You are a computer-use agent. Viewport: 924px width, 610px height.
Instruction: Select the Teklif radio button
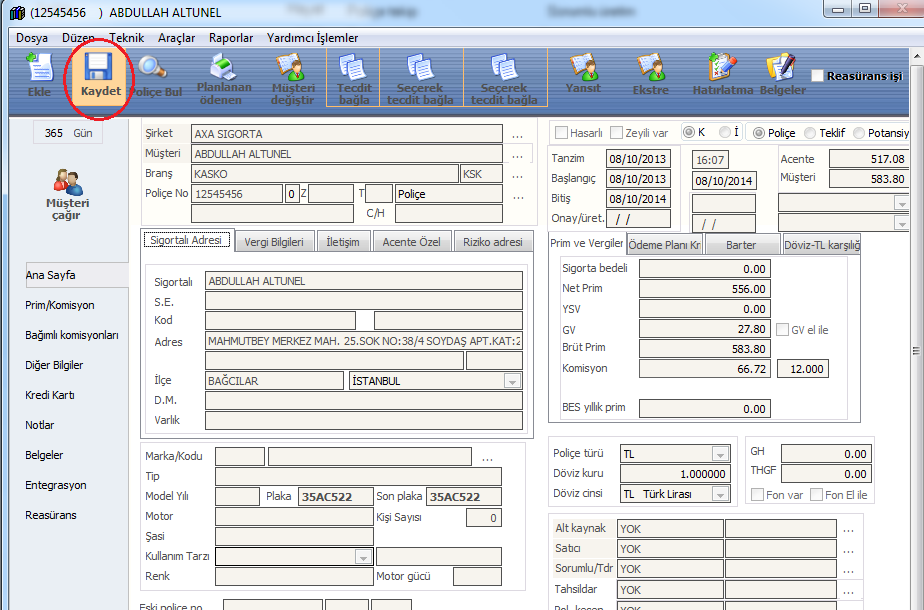pos(810,133)
